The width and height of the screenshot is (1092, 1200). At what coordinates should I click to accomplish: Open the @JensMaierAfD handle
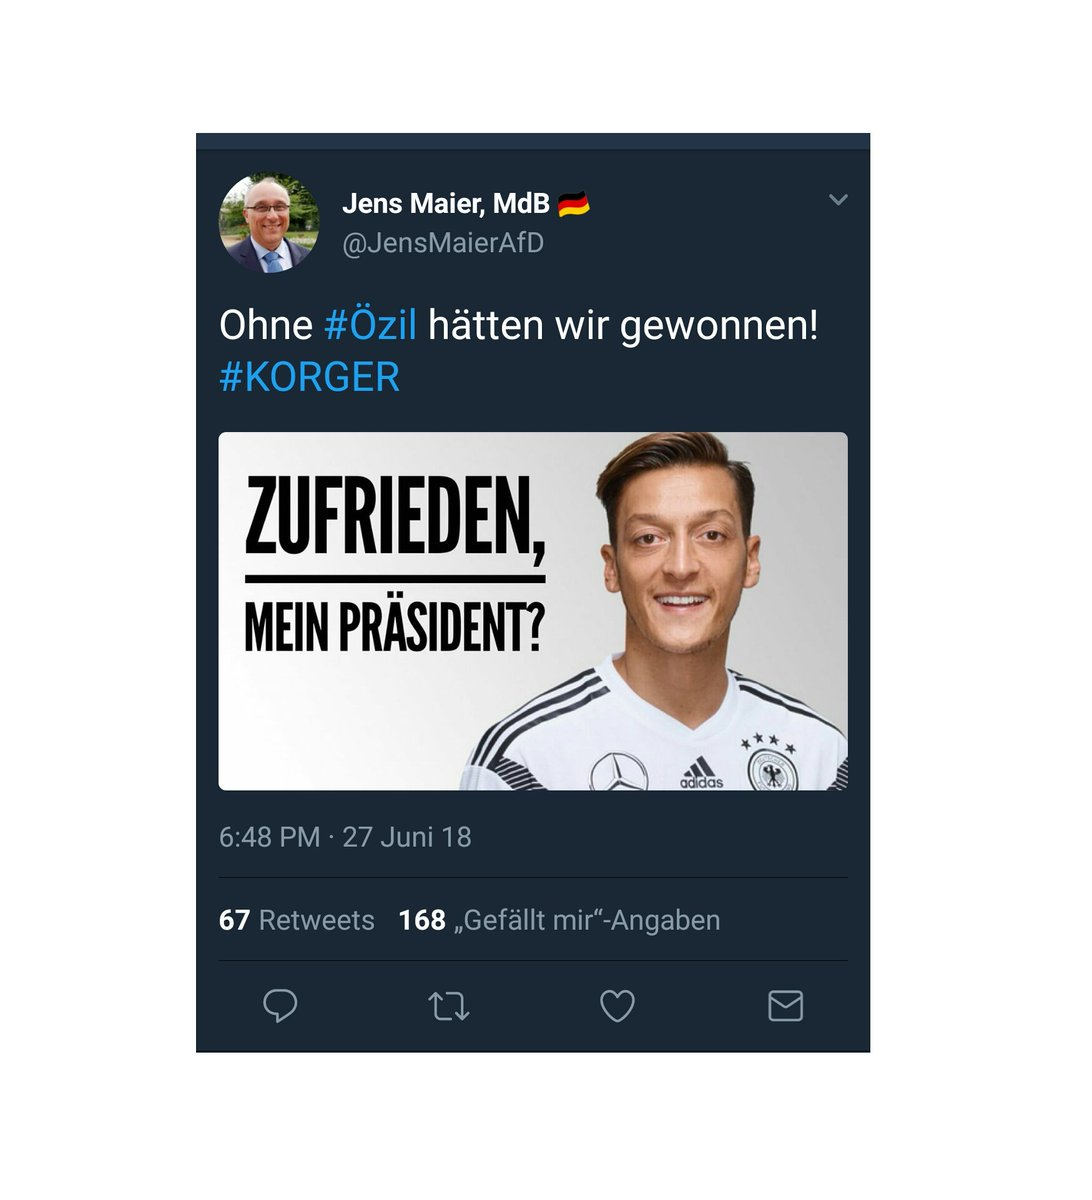point(443,243)
